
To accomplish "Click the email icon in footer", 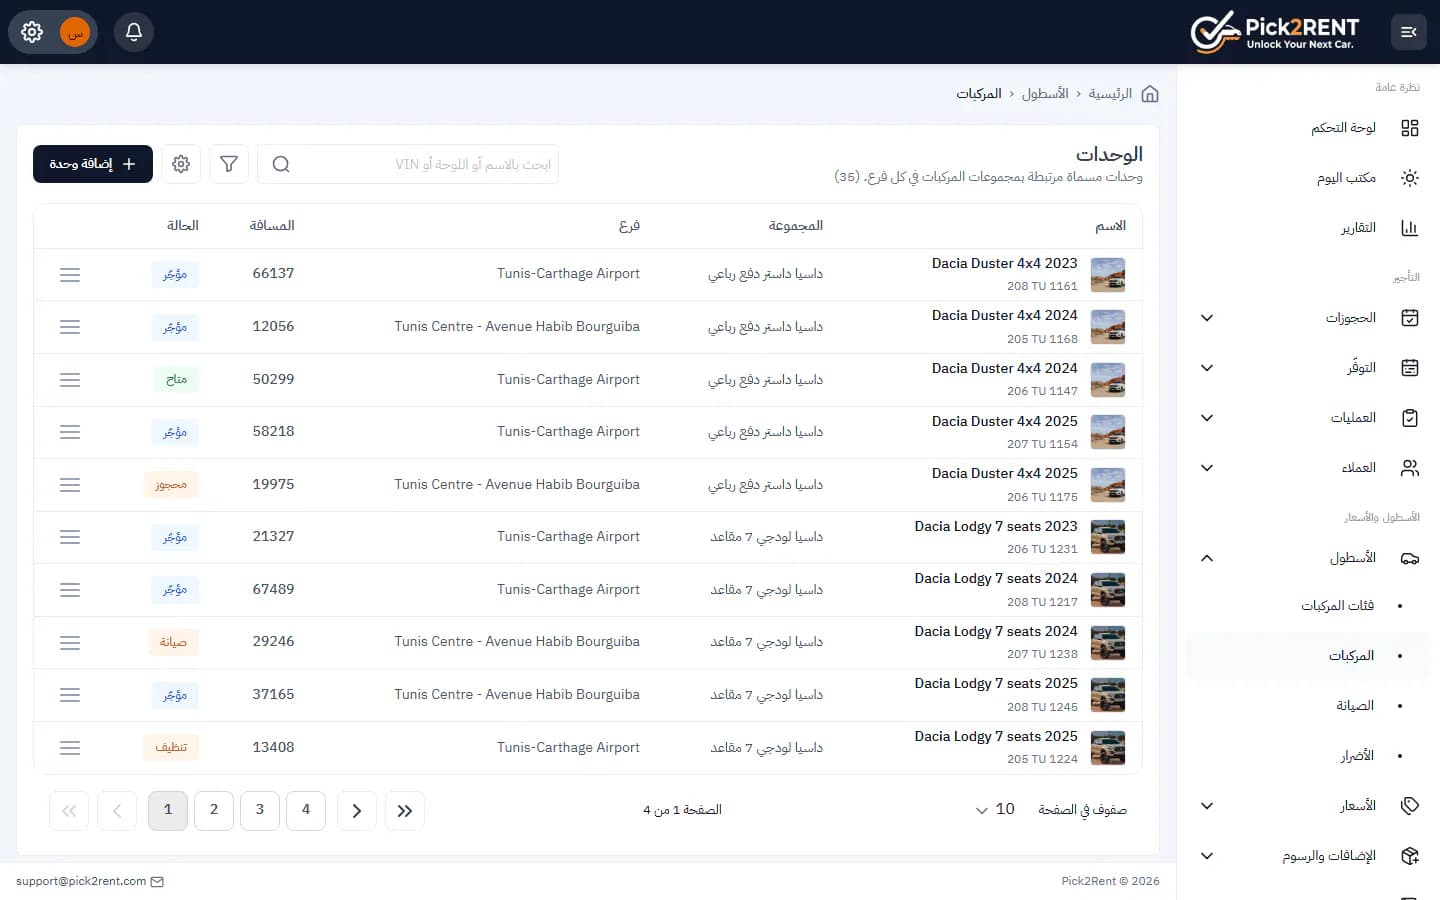I will 157,882.
